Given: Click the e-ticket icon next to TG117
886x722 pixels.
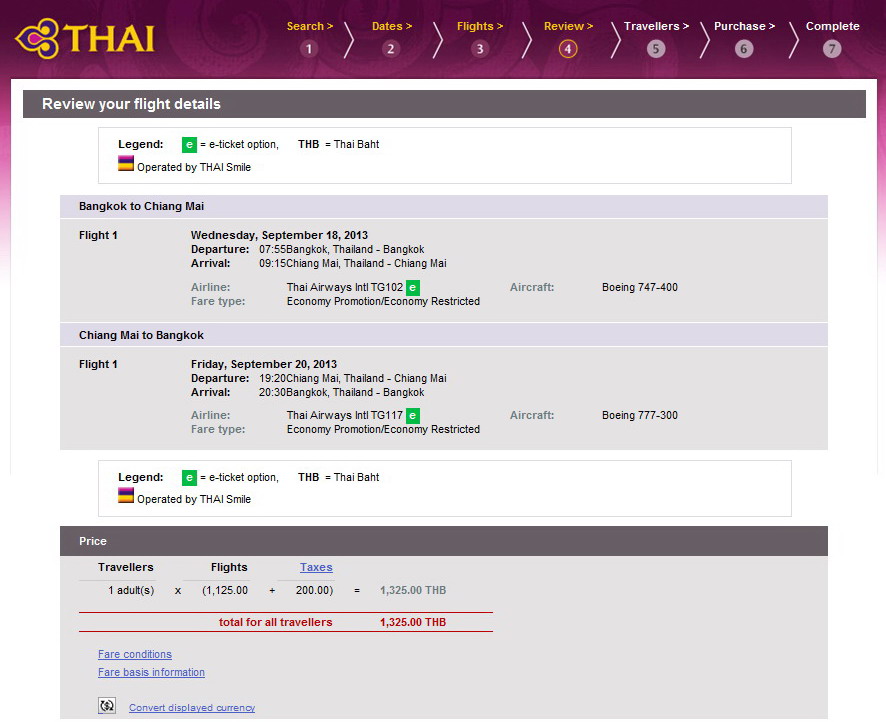Looking at the screenshot, I should click(412, 416).
